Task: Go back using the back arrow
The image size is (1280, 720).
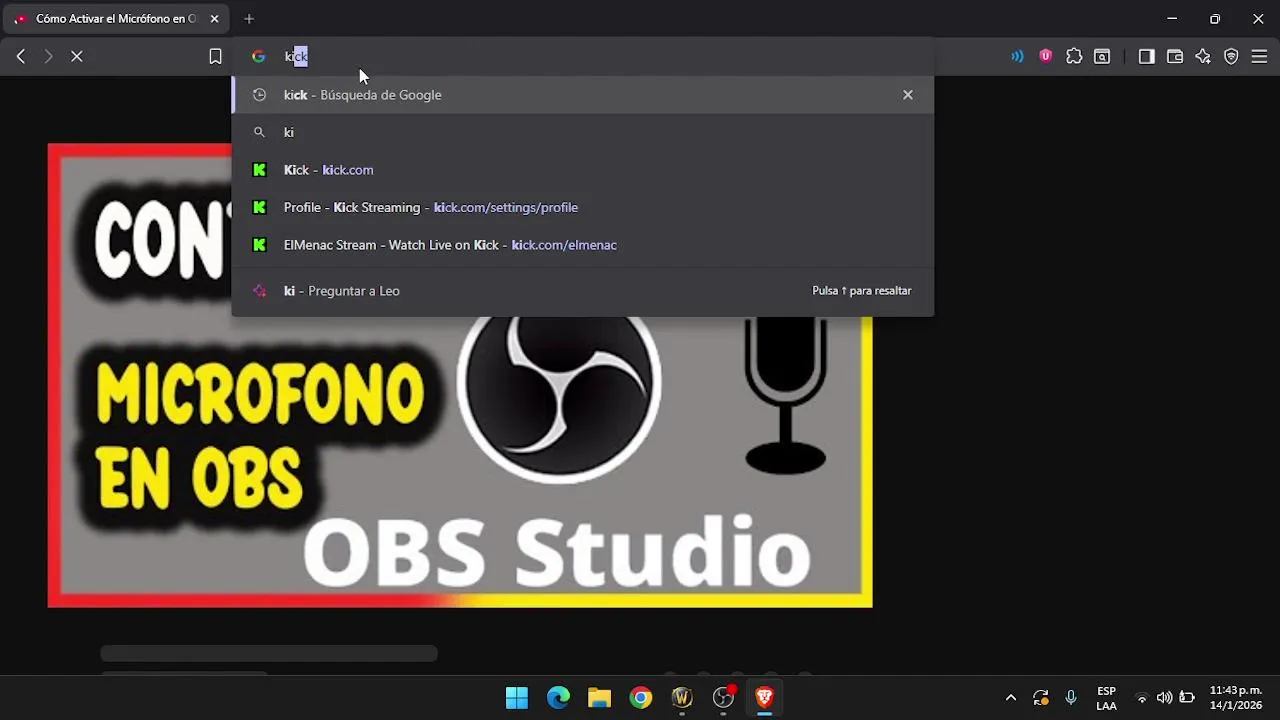Action: tap(21, 57)
